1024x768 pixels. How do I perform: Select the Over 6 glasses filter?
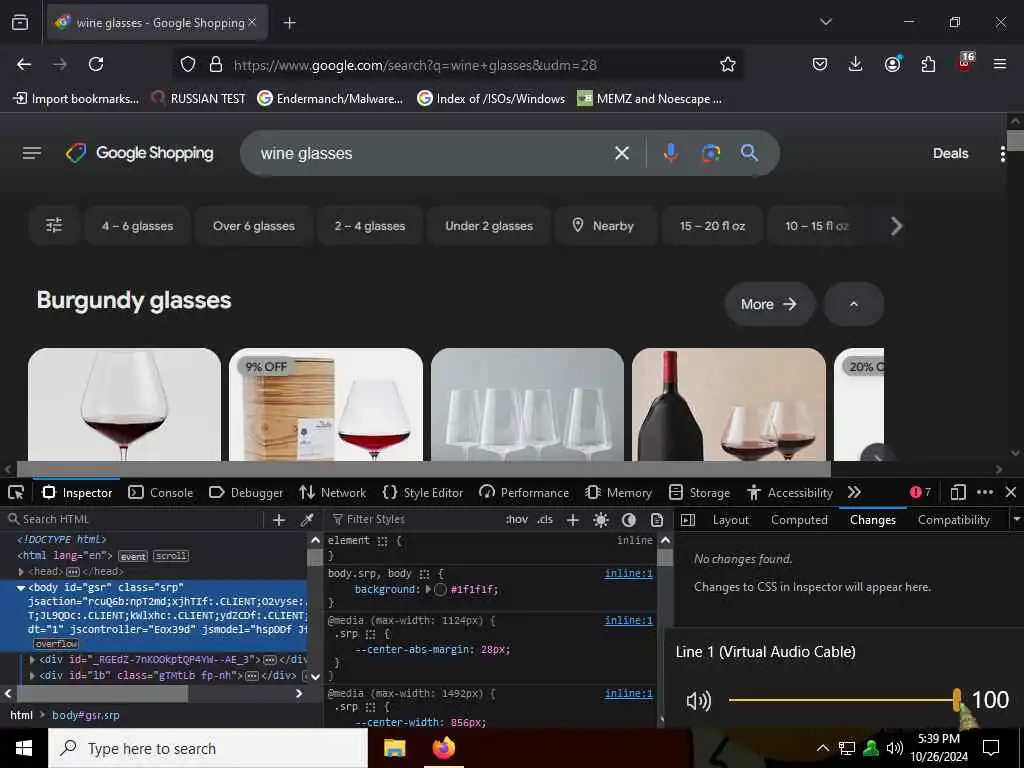(x=253, y=225)
